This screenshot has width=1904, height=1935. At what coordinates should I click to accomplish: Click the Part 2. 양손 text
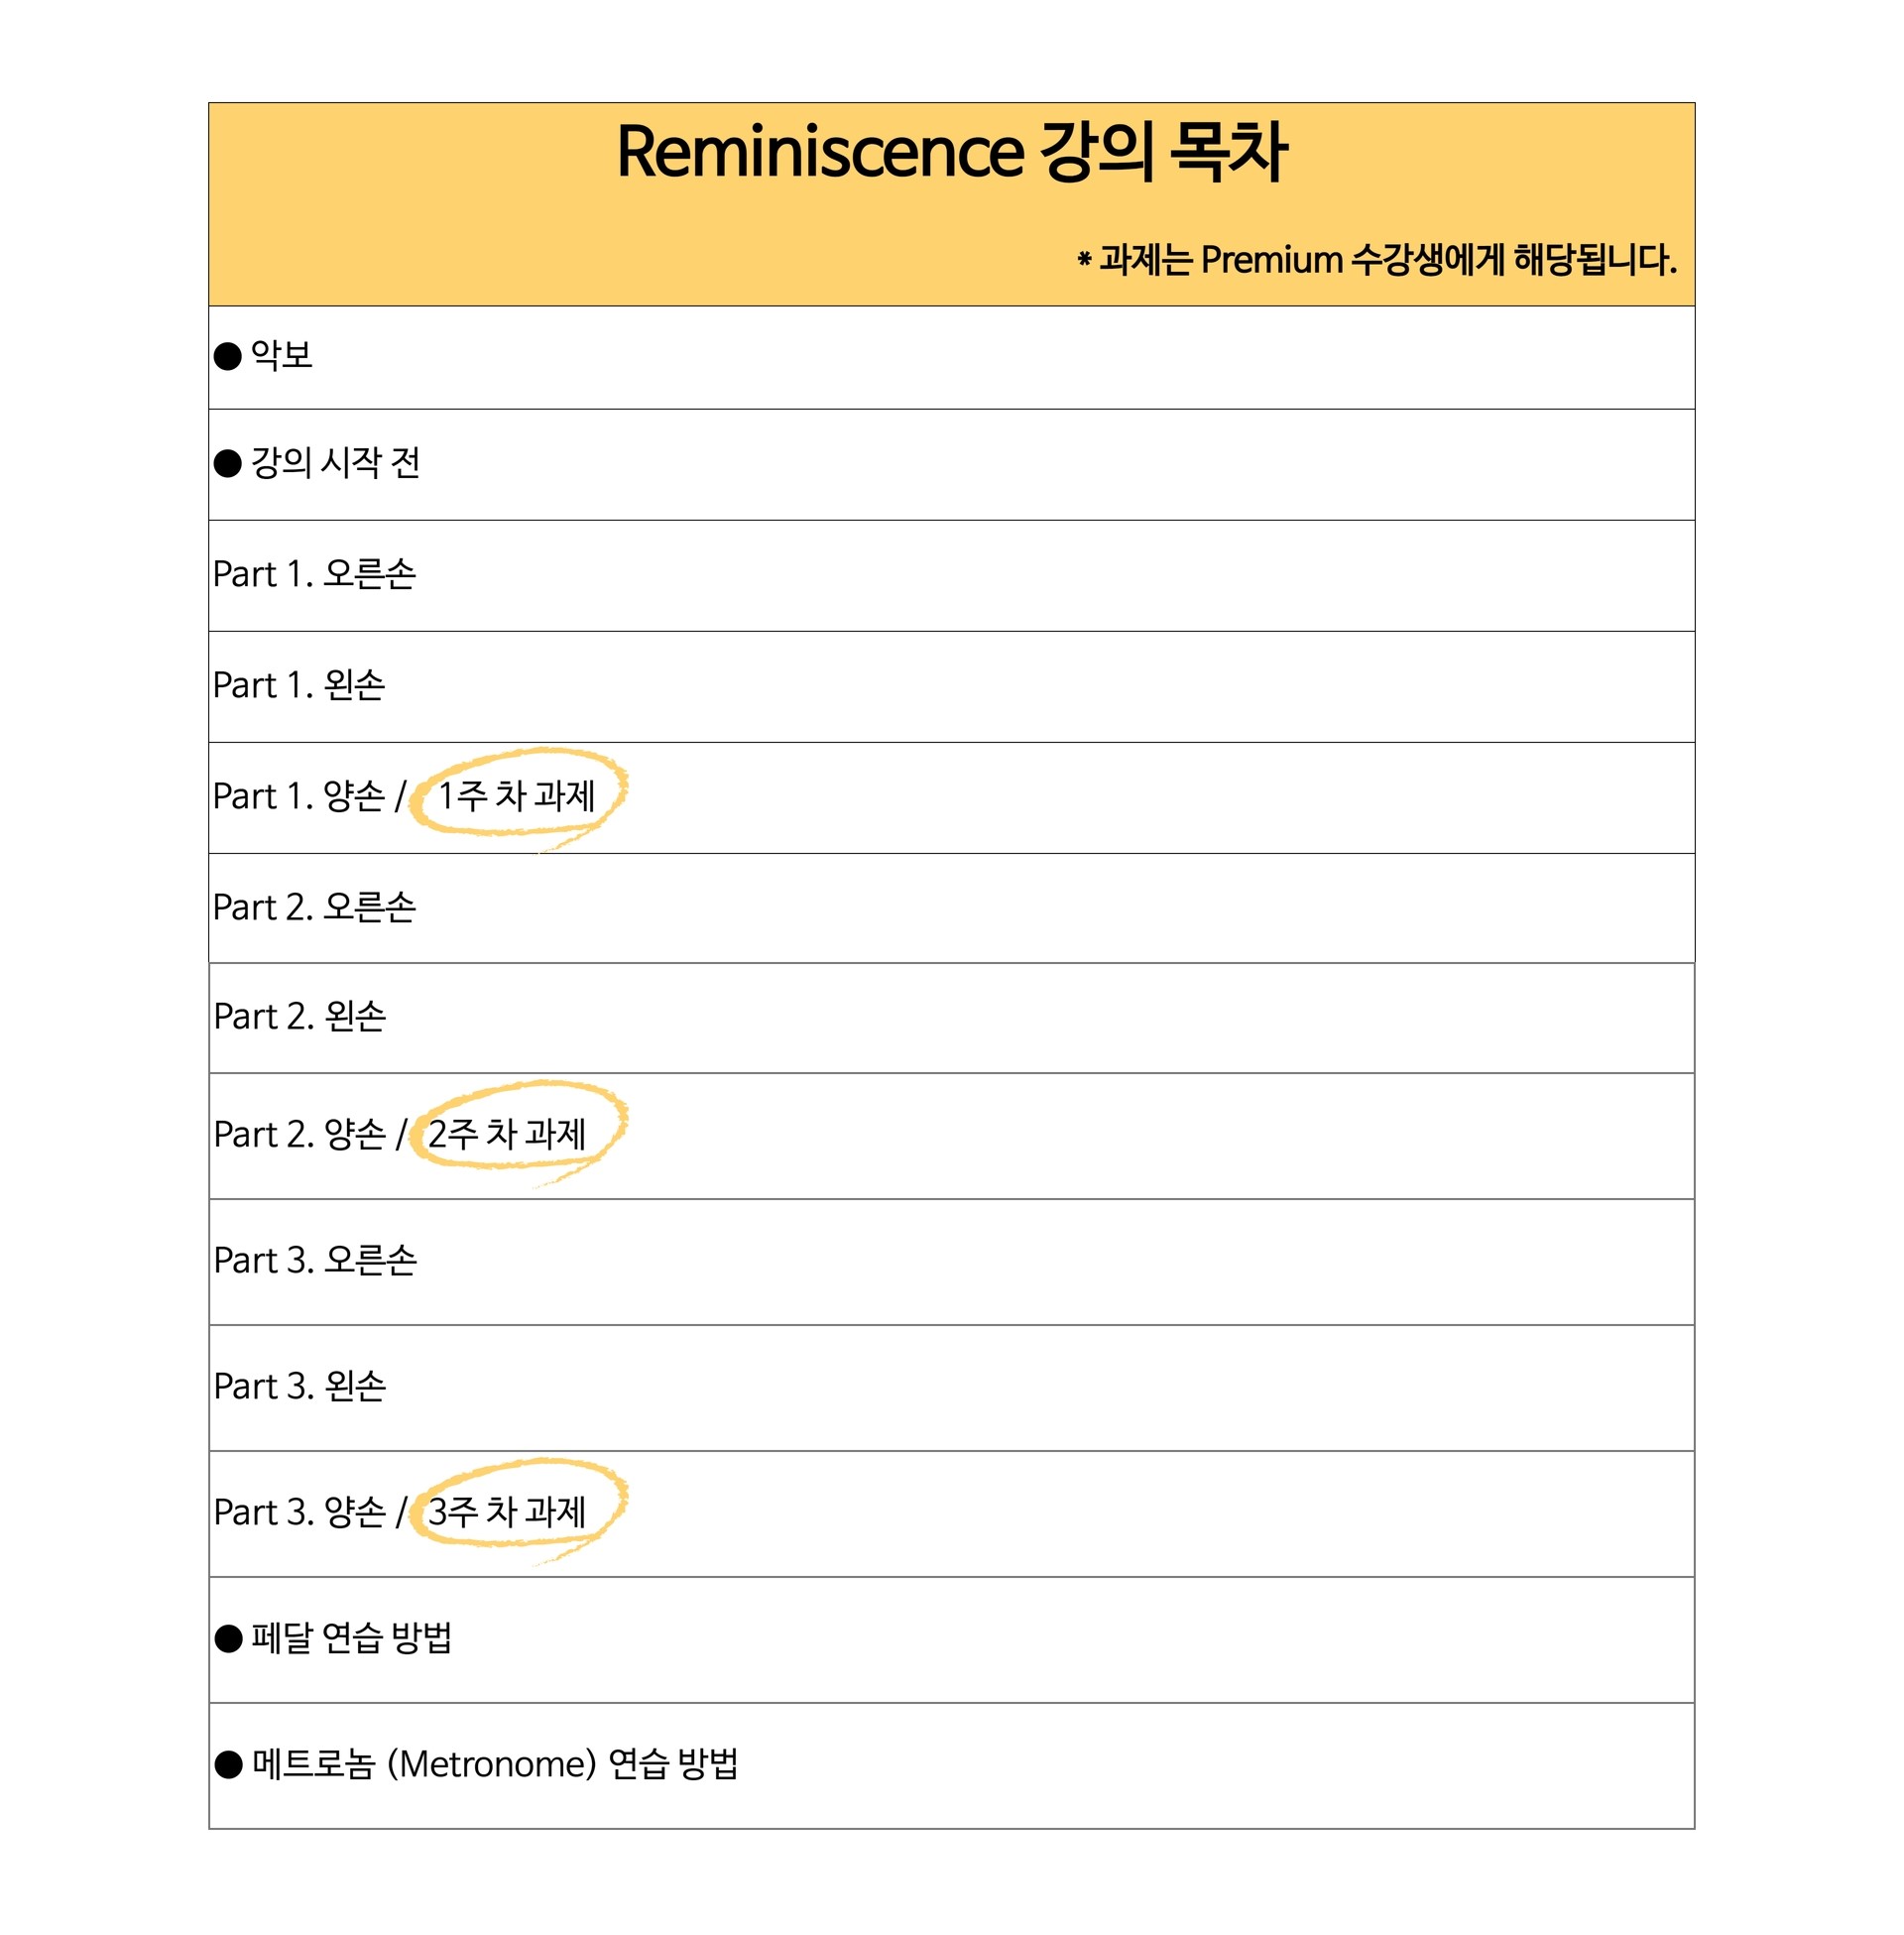pos(300,1134)
